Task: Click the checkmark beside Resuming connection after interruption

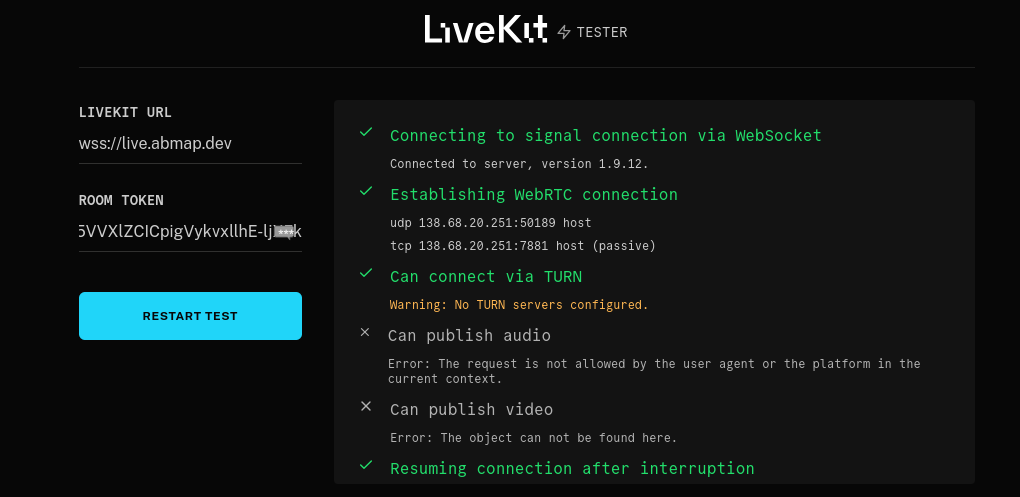Action: [366, 465]
